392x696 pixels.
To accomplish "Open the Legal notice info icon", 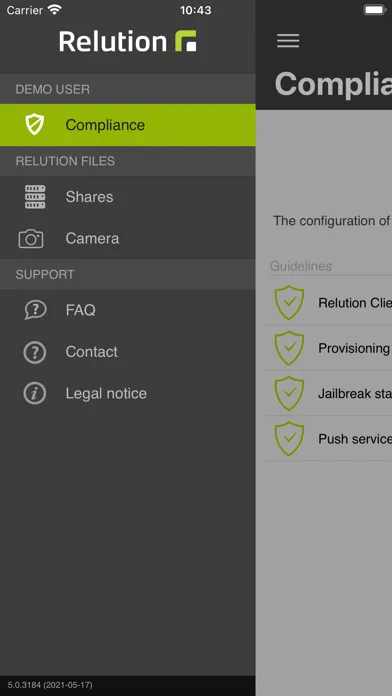I will coord(35,394).
